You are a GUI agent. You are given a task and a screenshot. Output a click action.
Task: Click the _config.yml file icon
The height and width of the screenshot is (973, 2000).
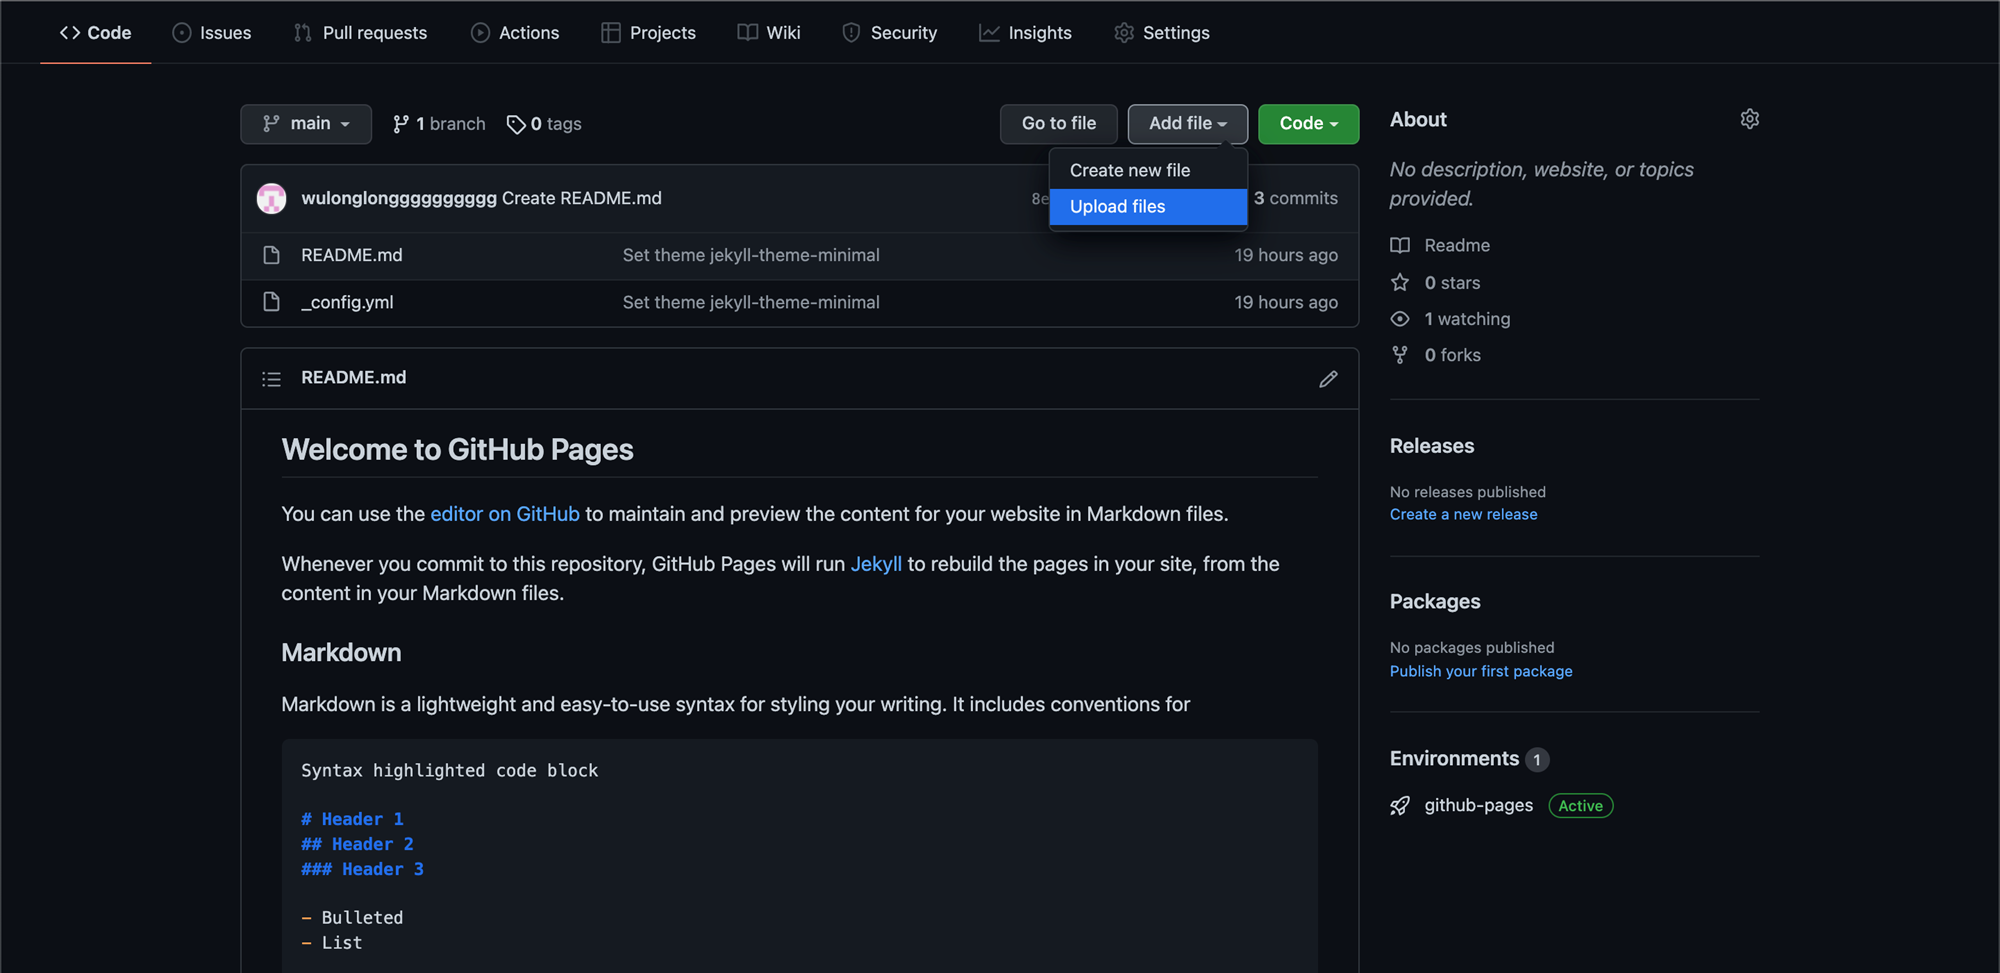(271, 302)
